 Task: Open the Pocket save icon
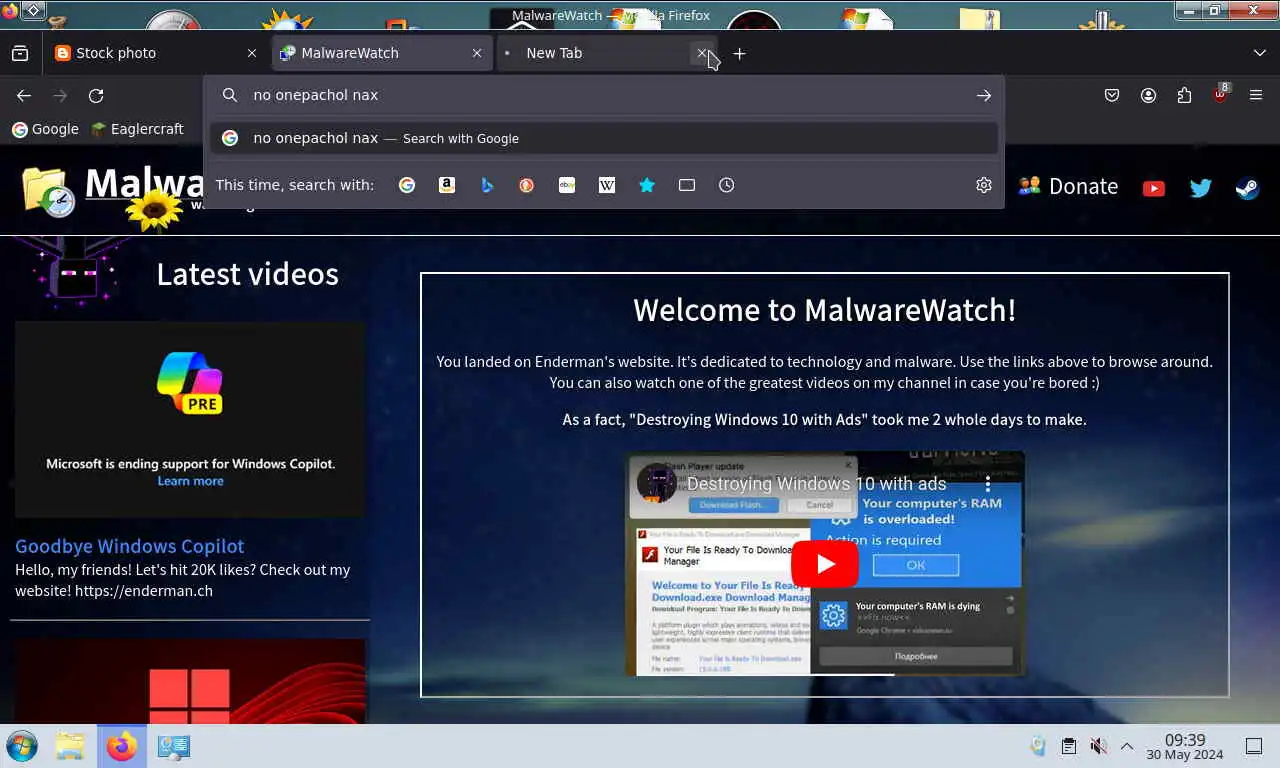tap(1112, 95)
